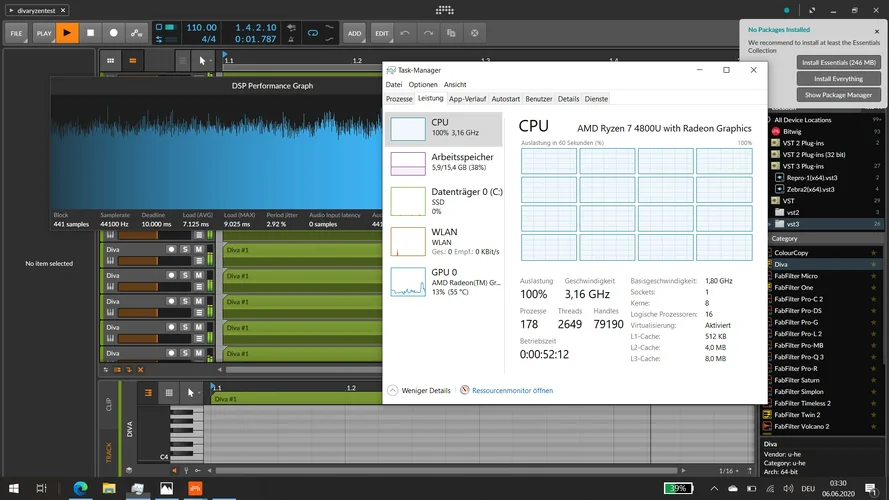
Task: Click the redo arrow icon
Action: pos(428,33)
